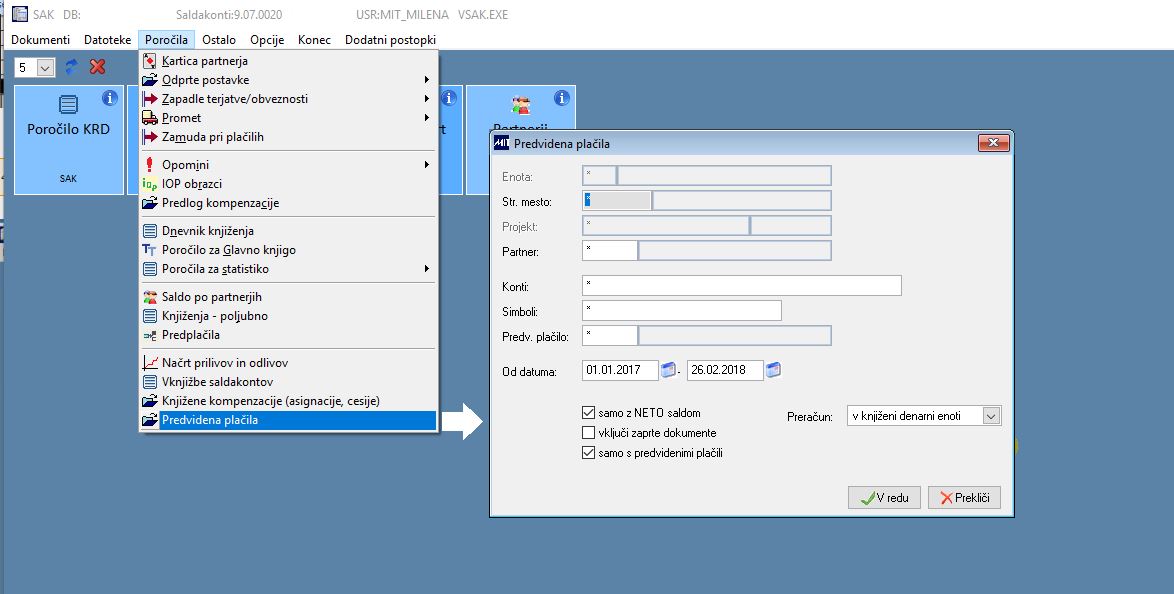Open the Dokumenti menu
1174x594 pixels.
[40, 40]
